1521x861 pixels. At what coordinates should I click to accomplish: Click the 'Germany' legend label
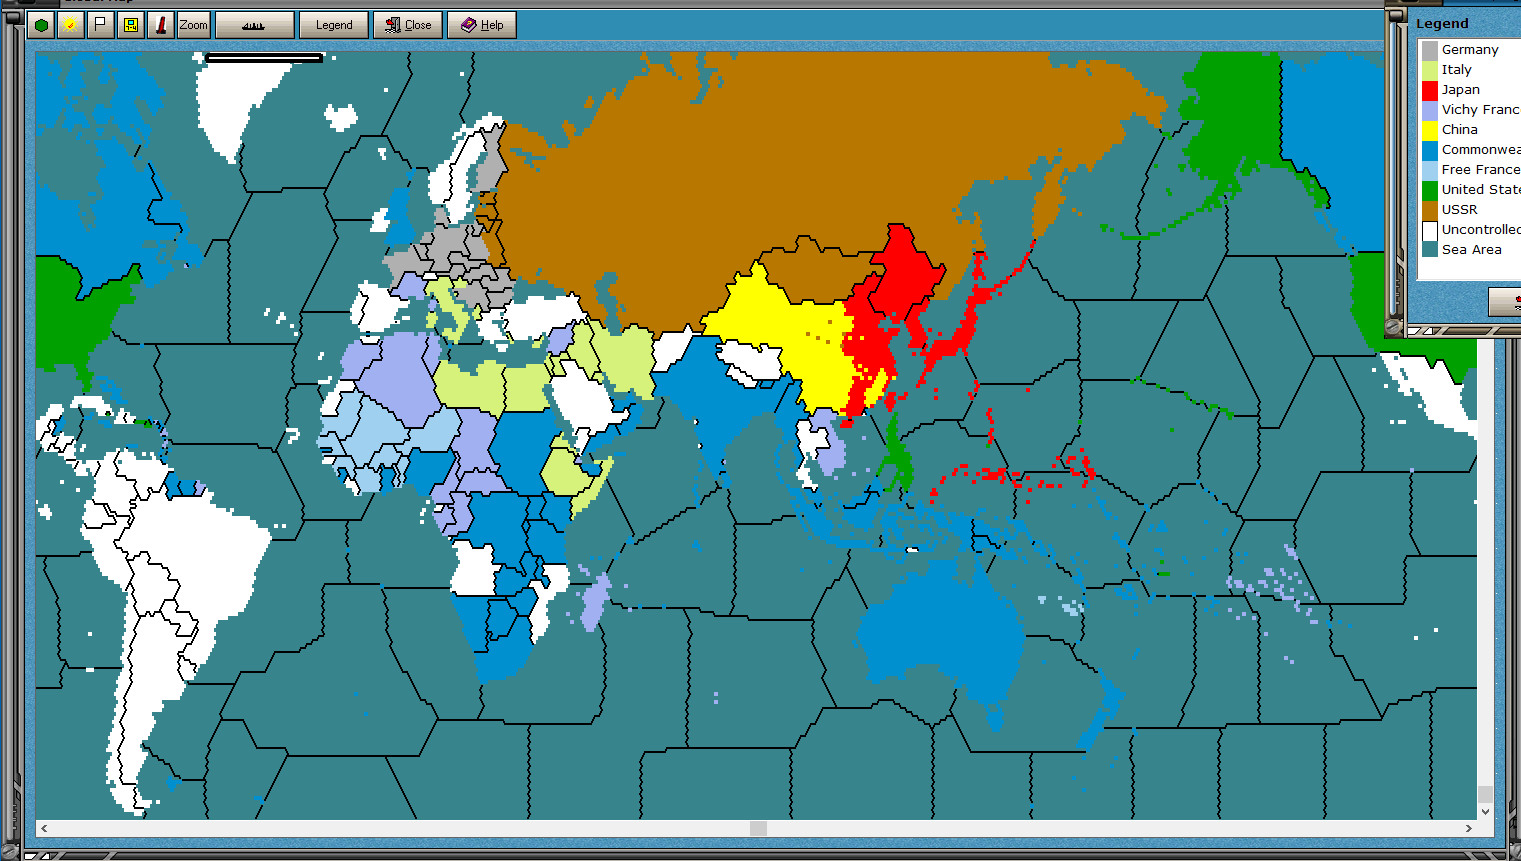1470,50
